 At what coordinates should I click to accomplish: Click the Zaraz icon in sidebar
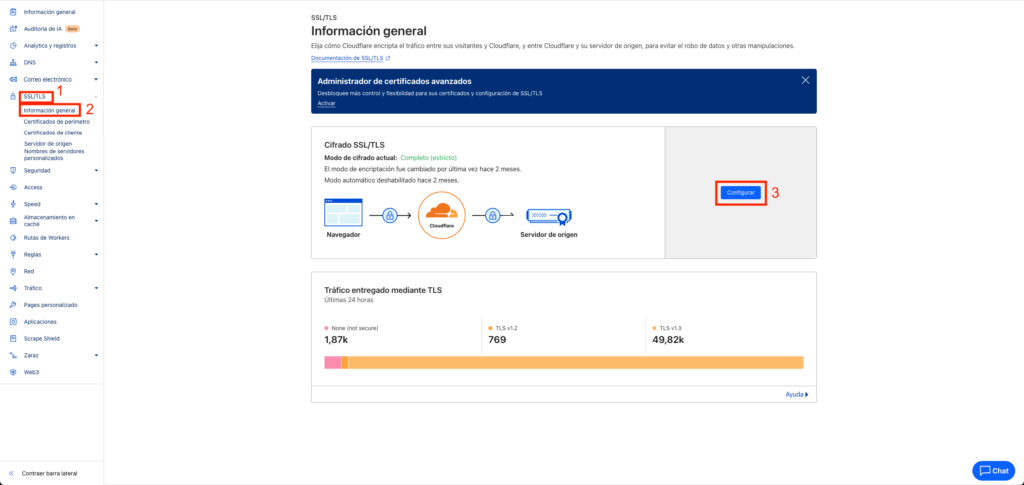[x=13, y=356]
